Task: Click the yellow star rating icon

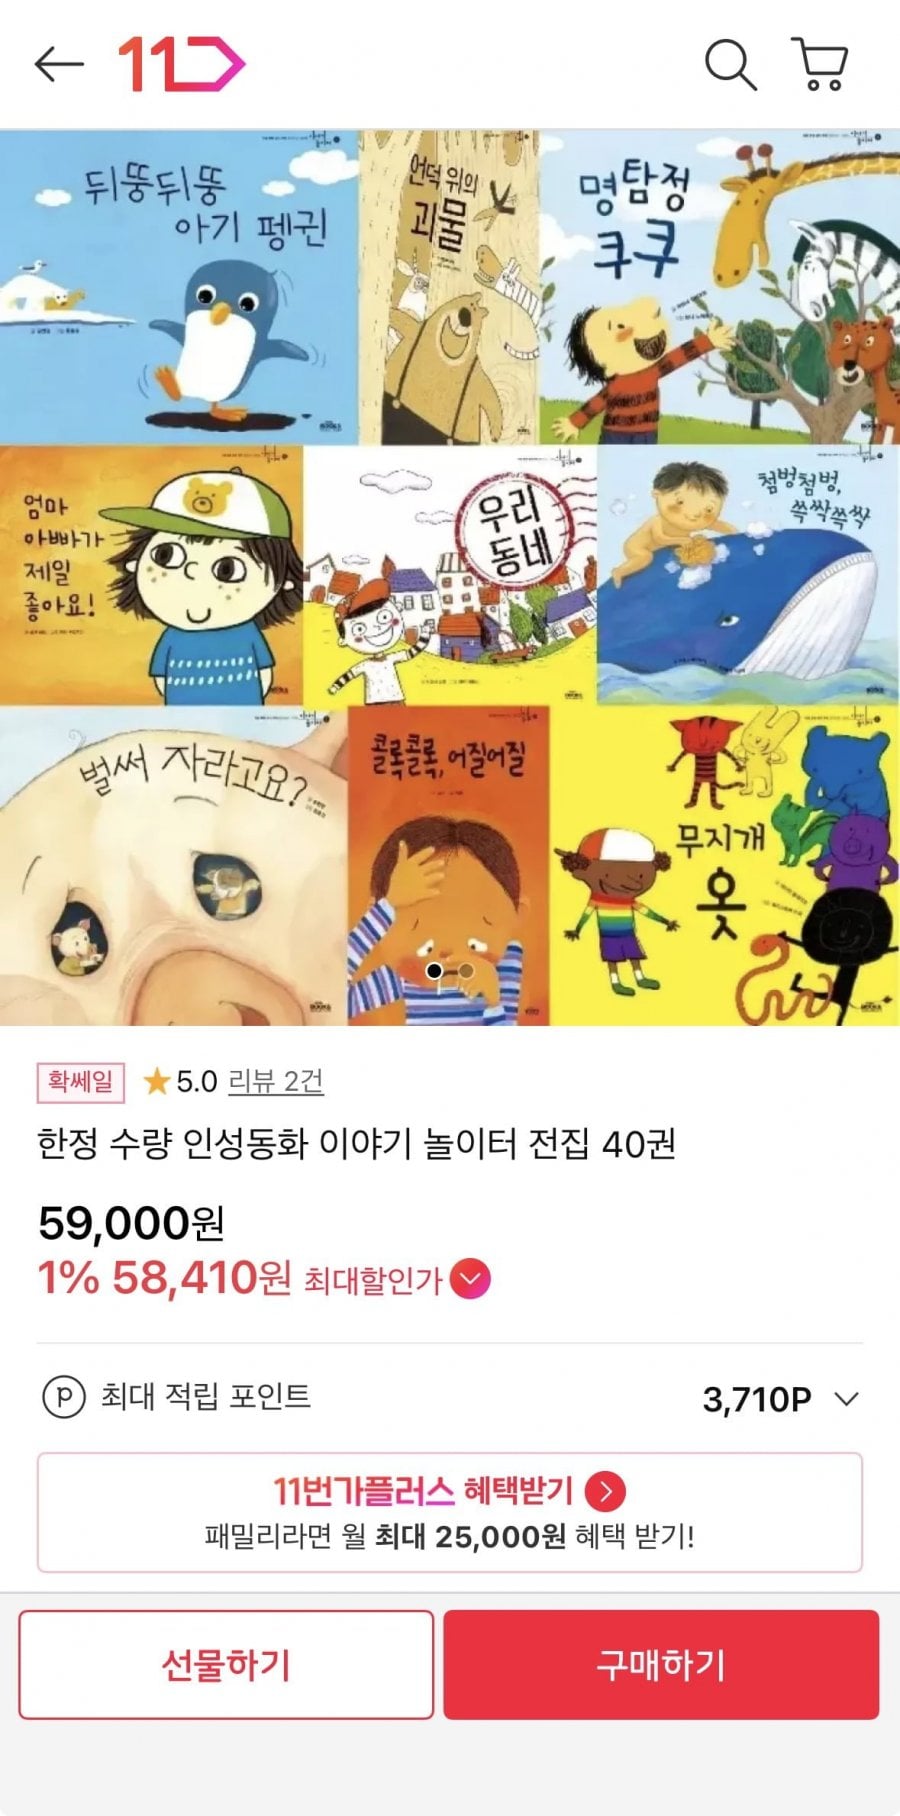Action: pyautogui.click(x=156, y=1081)
